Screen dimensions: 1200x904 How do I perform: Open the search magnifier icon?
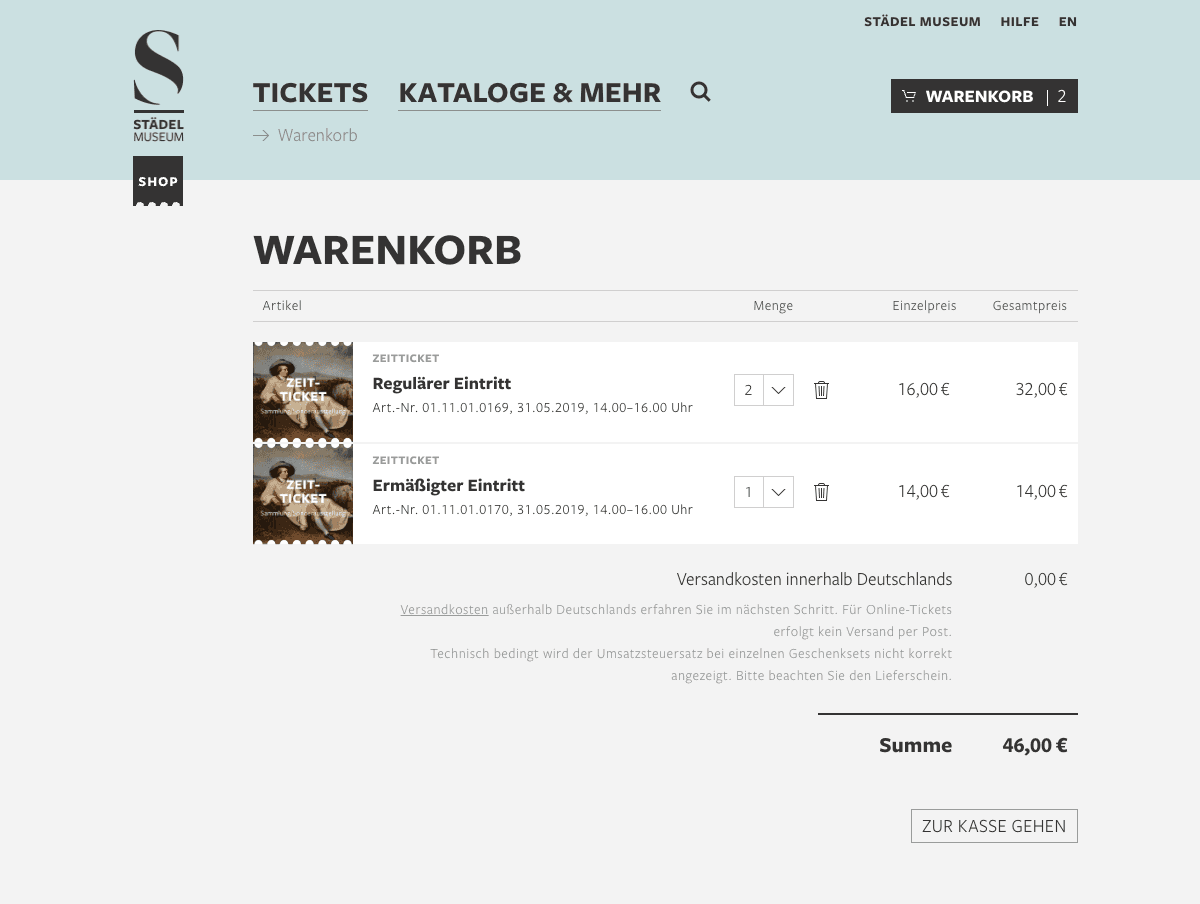pyautogui.click(x=701, y=92)
